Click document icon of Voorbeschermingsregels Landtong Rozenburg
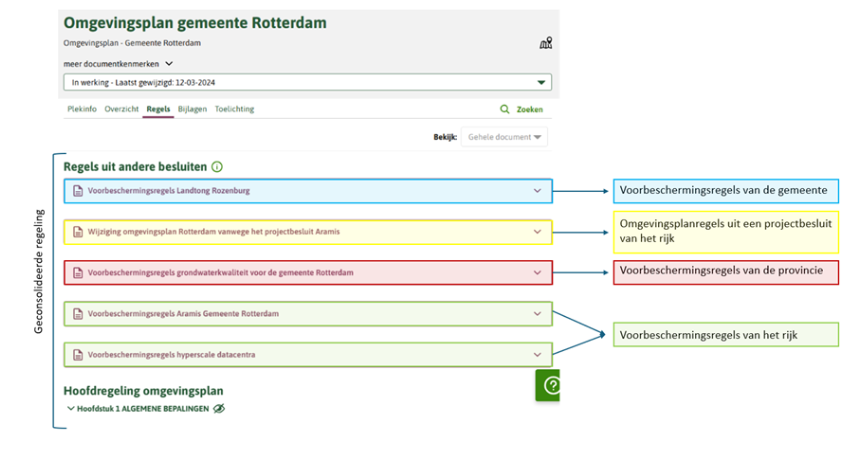This screenshot has width=849, height=449. pyautogui.click(x=79, y=190)
